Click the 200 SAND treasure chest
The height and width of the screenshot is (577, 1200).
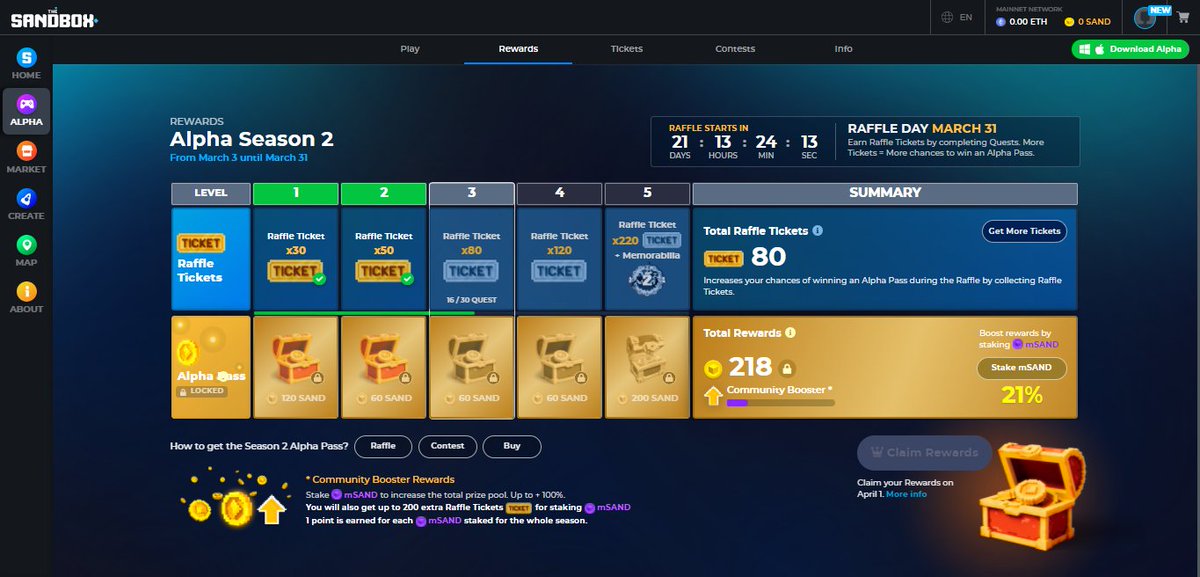click(x=647, y=367)
